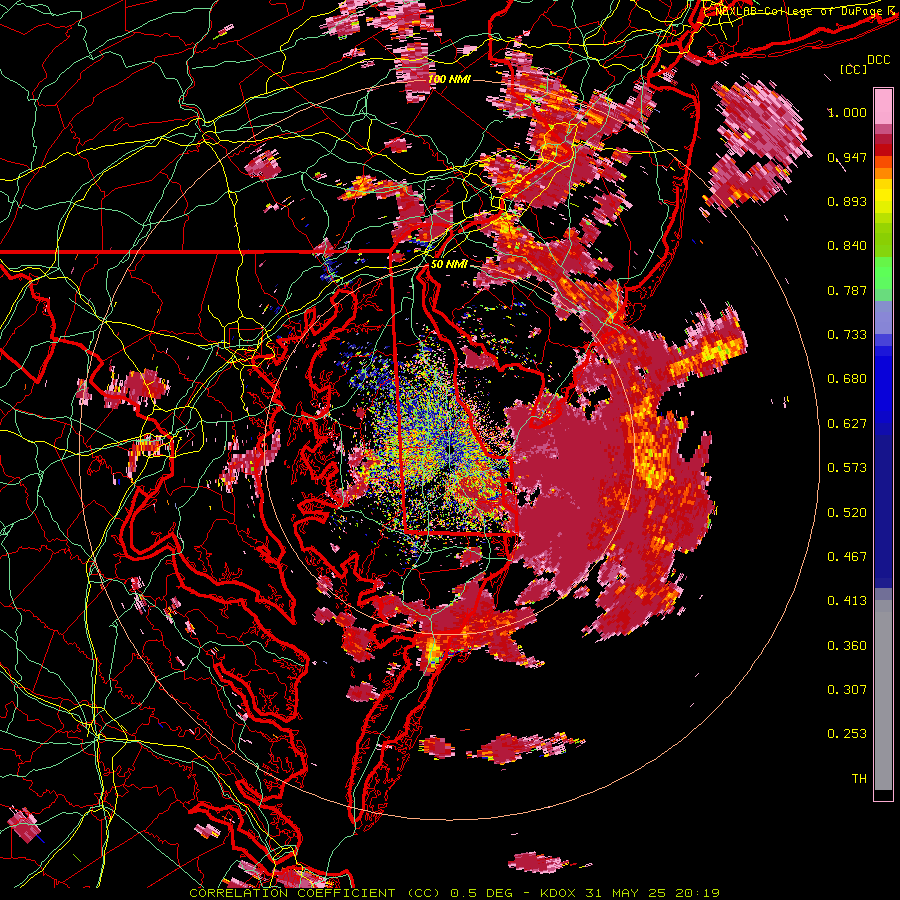900x900 pixels.
Task: Click the TH threshold label in legend
Action: [x=859, y=779]
